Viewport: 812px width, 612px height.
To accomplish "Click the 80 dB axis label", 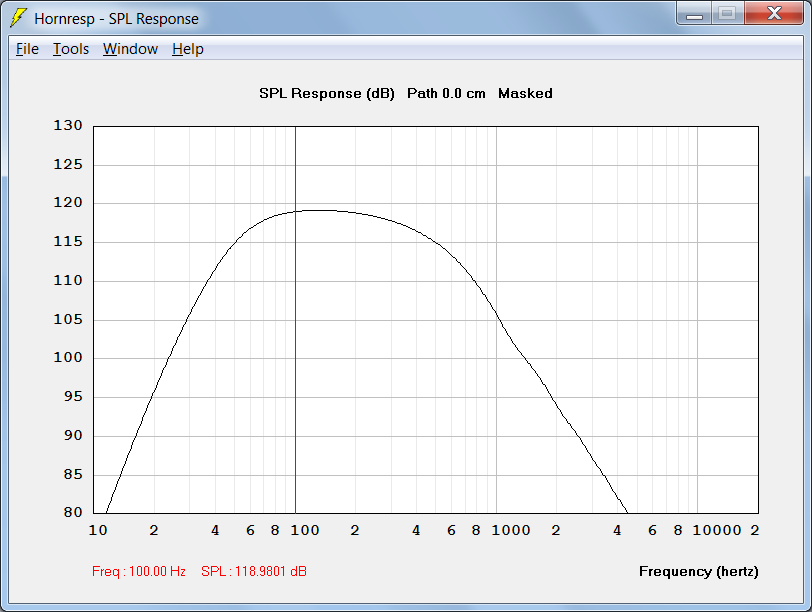I will pos(73,512).
